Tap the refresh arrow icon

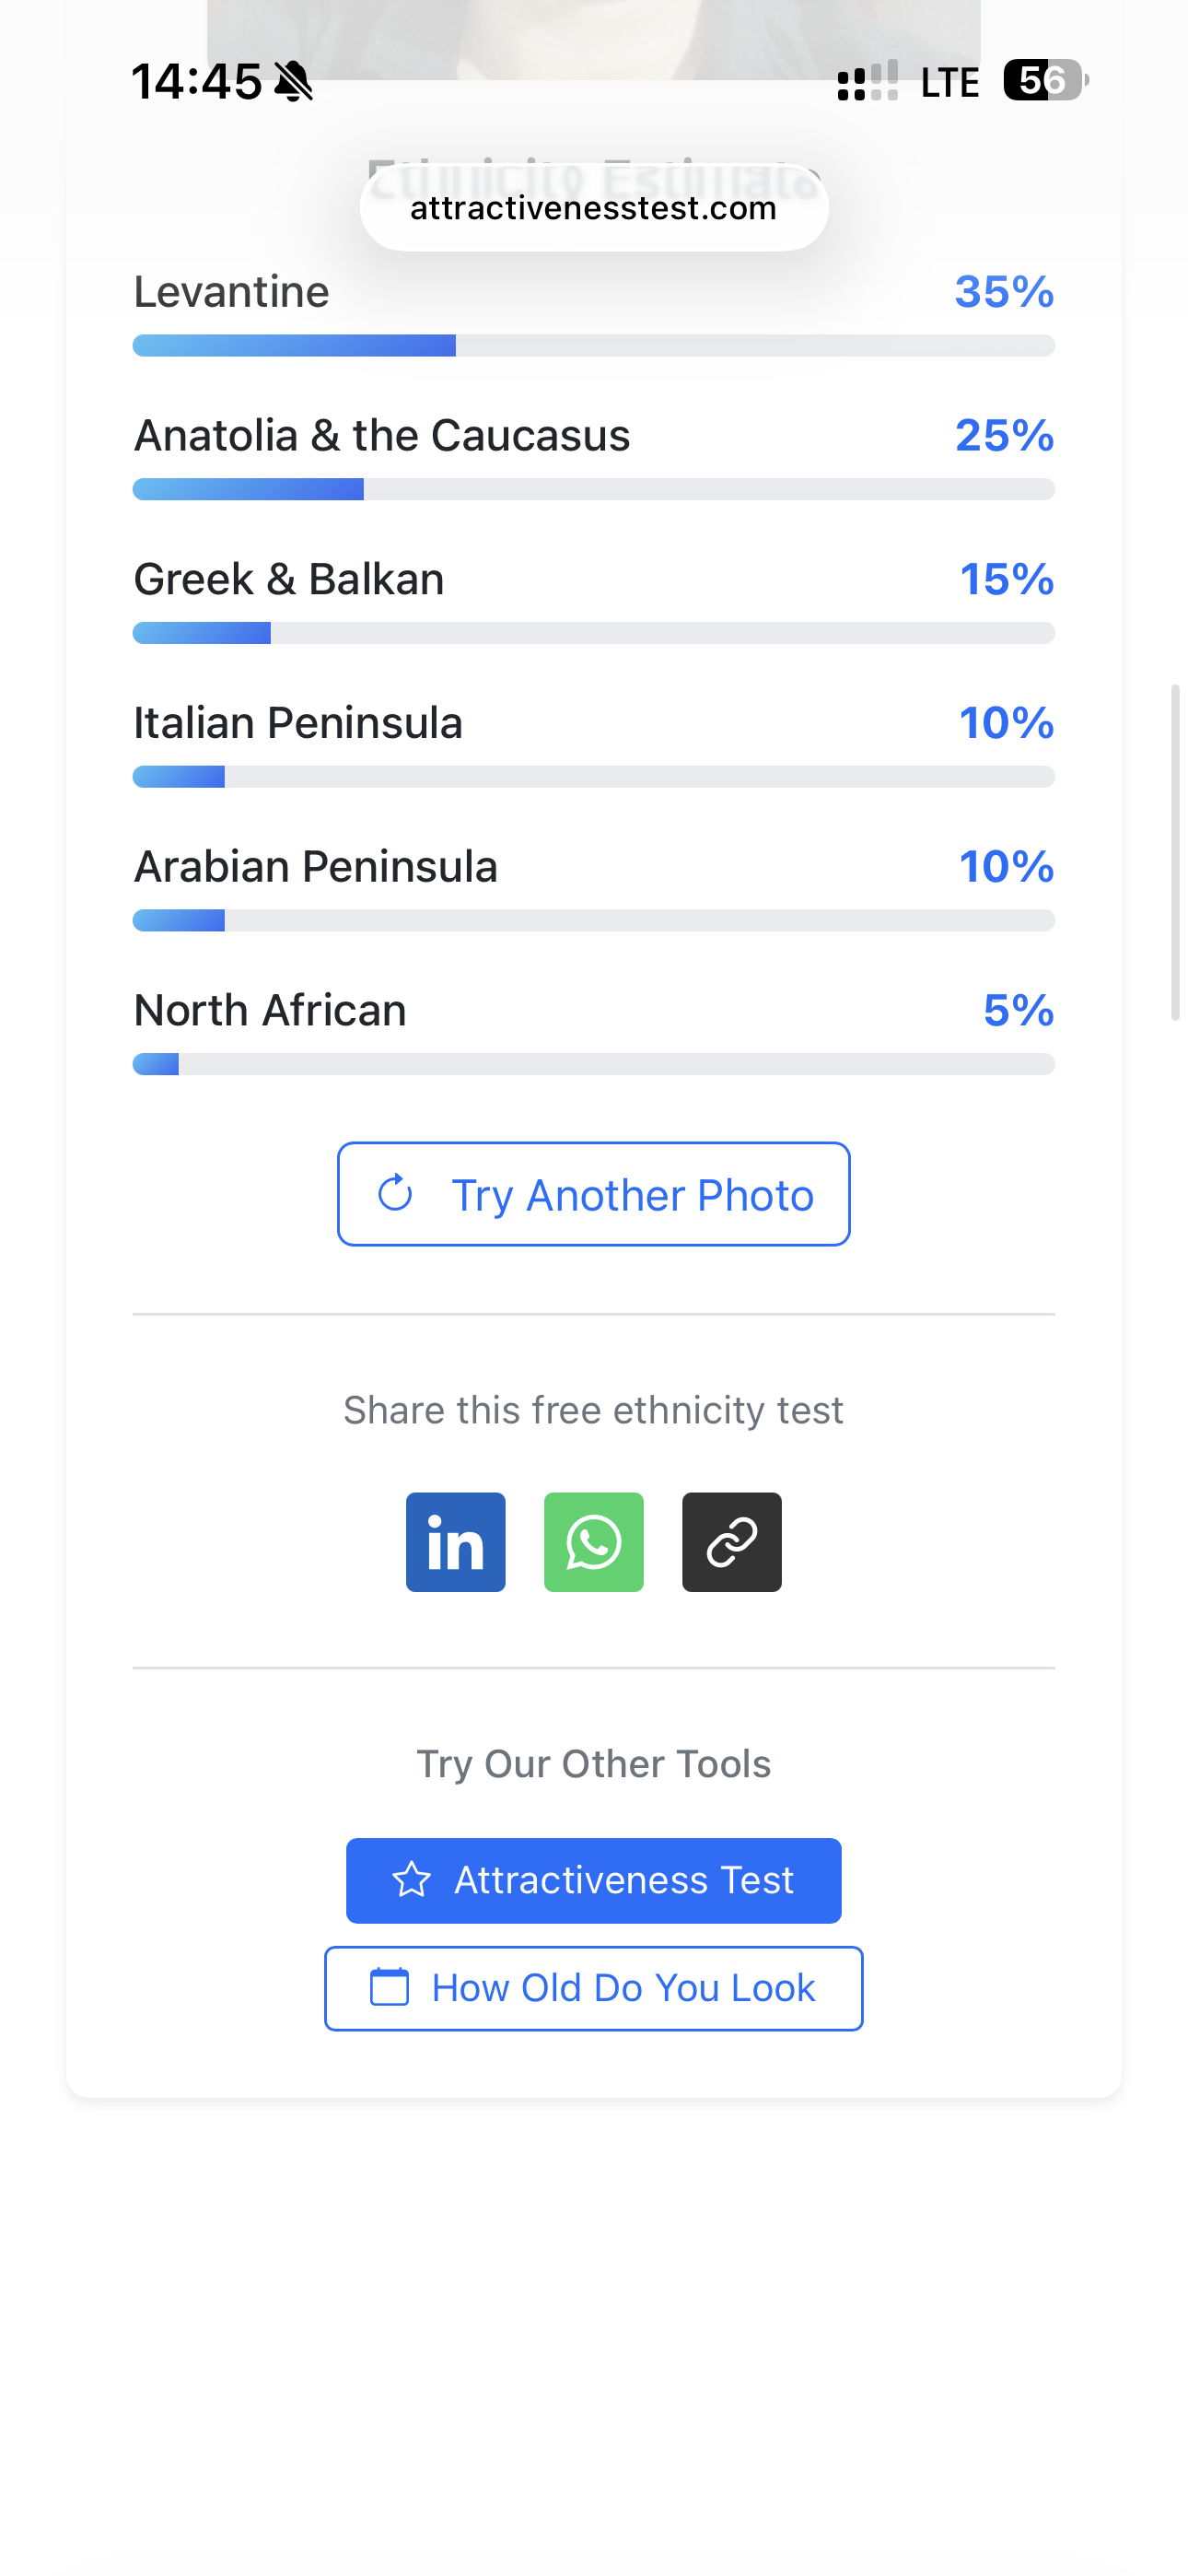click(x=395, y=1193)
